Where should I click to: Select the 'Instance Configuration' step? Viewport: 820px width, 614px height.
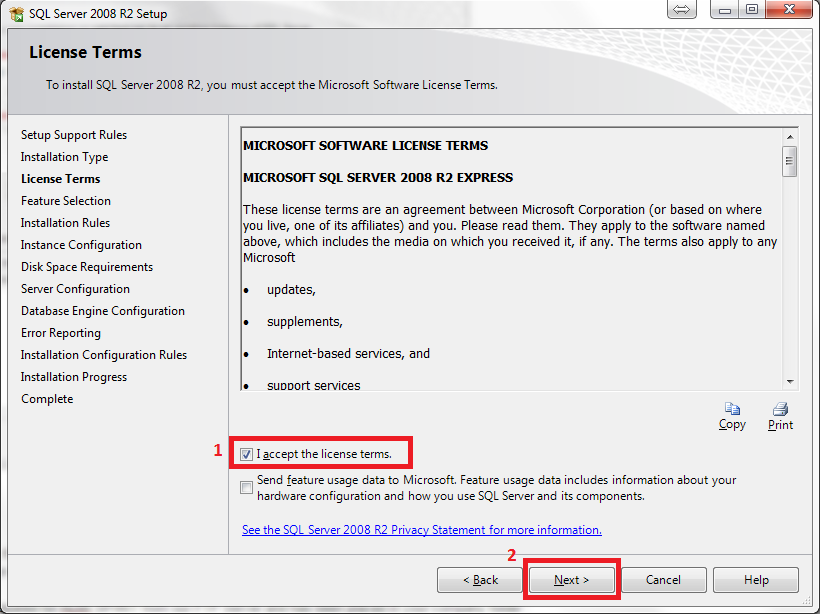coord(81,245)
